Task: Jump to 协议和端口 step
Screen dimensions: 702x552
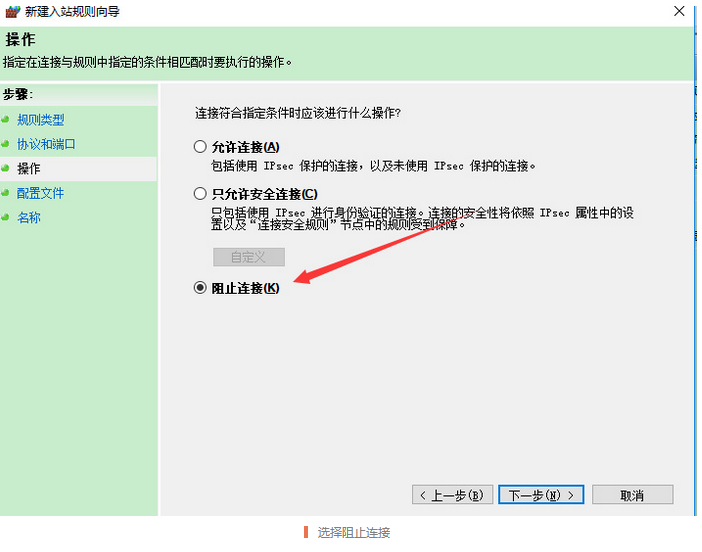Action: coord(46,144)
